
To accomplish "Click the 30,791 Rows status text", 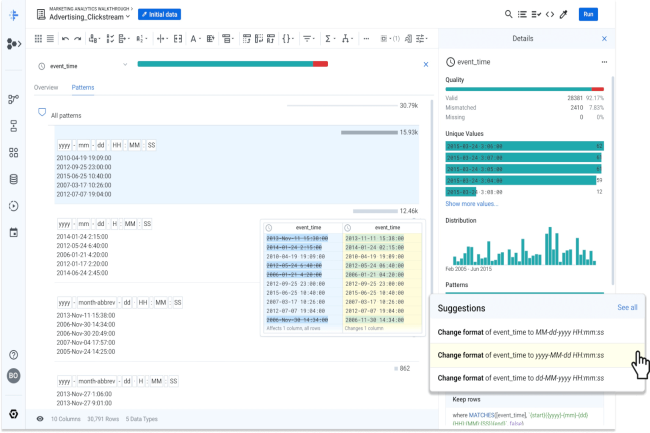I will click(103, 419).
